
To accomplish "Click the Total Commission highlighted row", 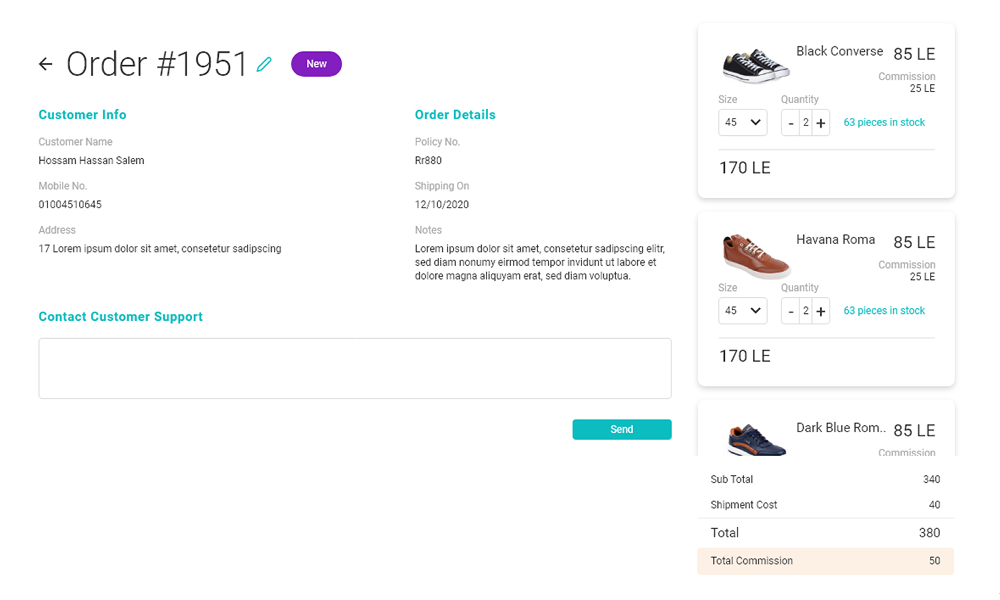I will (825, 561).
